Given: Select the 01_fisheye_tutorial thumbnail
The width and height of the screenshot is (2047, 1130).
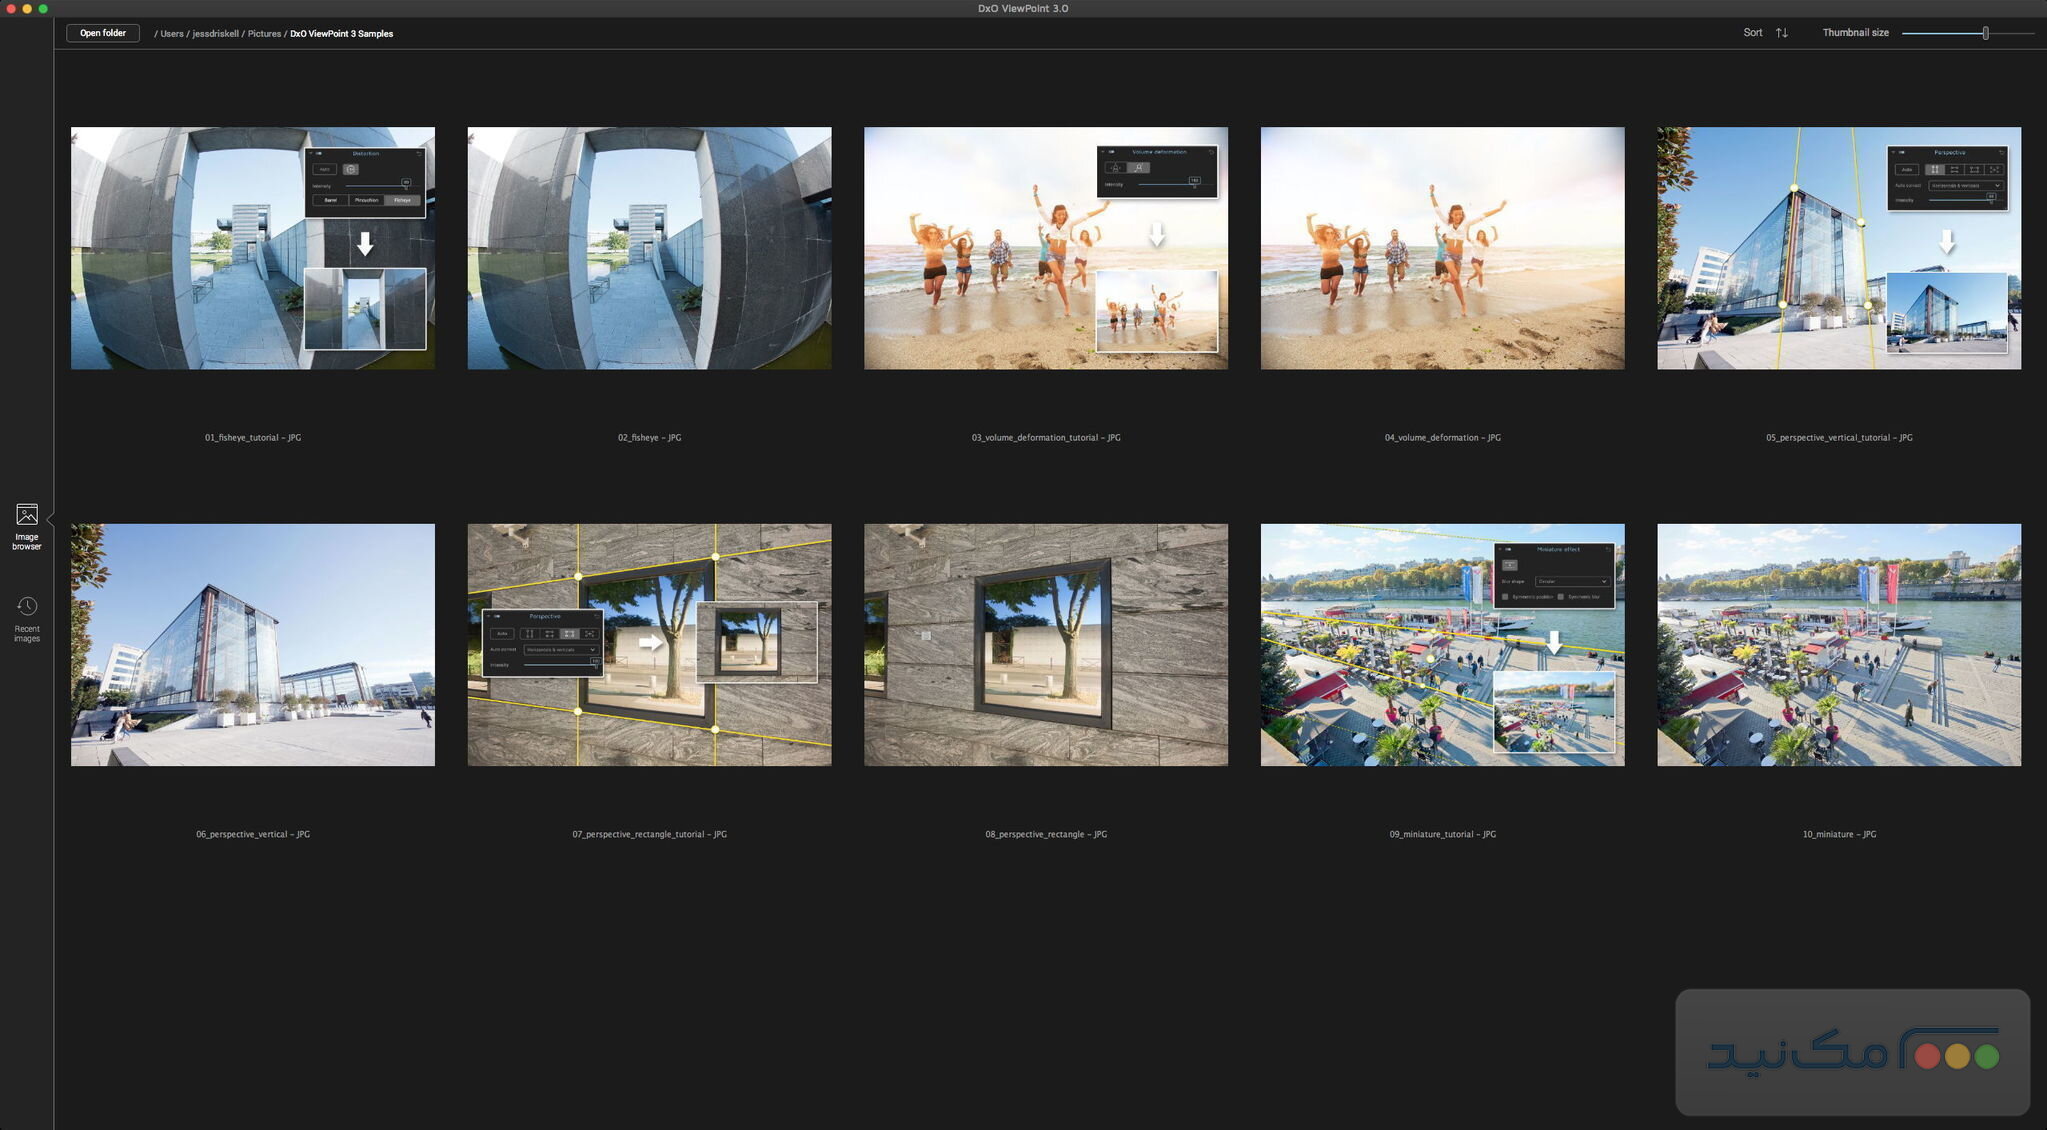Looking at the screenshot, I should [252, 248].
